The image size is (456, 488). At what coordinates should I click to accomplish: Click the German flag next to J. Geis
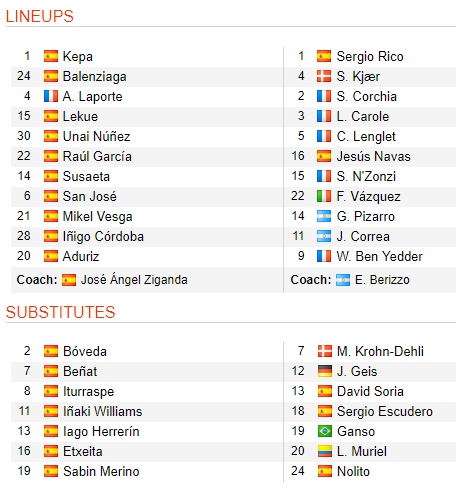[325, 371]
